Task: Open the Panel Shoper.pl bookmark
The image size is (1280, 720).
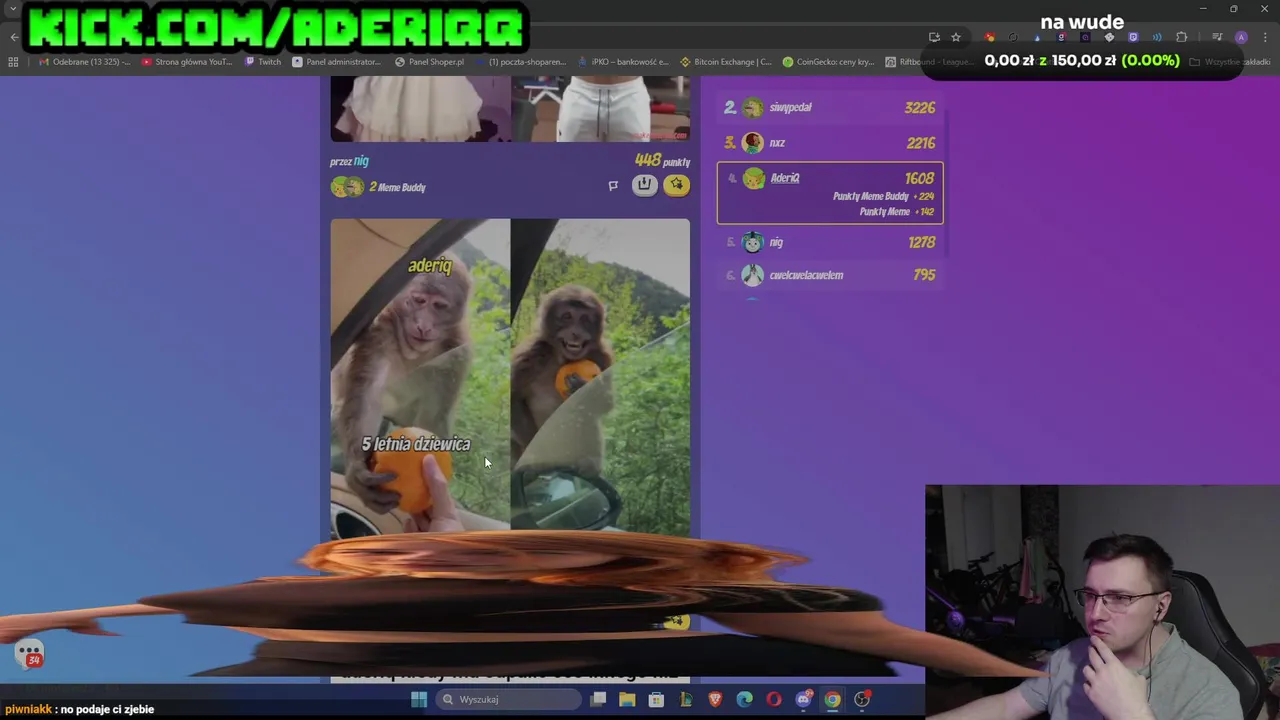Action: [x=429, y=62]
